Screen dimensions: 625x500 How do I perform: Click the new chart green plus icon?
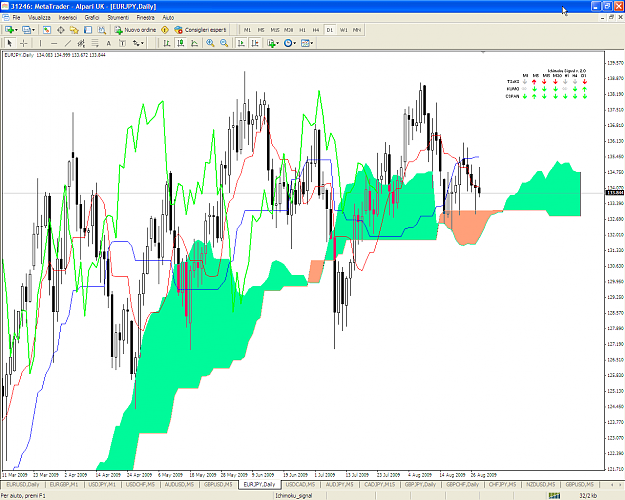[9, 30]
